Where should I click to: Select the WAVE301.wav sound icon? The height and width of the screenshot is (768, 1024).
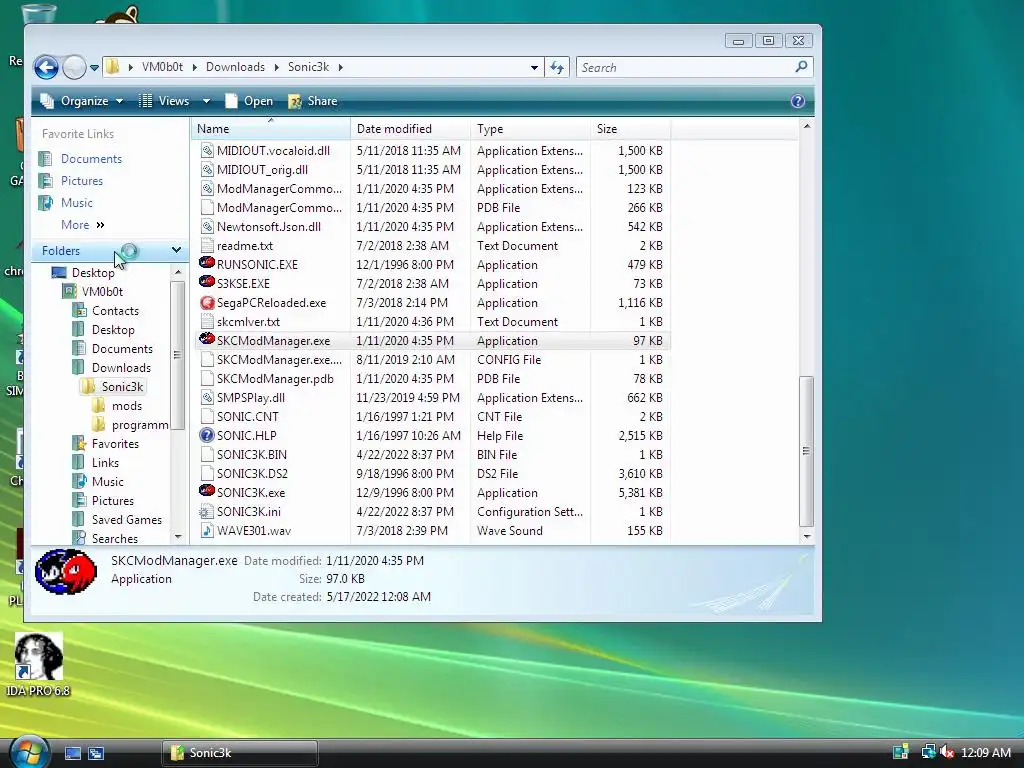click(x=207, y=530)
